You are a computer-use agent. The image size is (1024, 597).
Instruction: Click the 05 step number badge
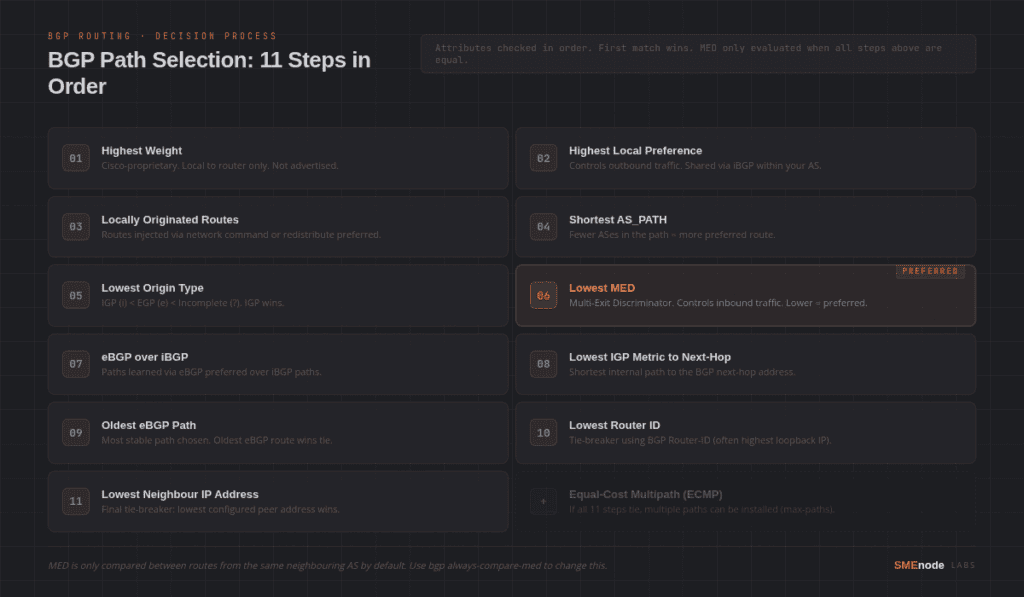76,295
